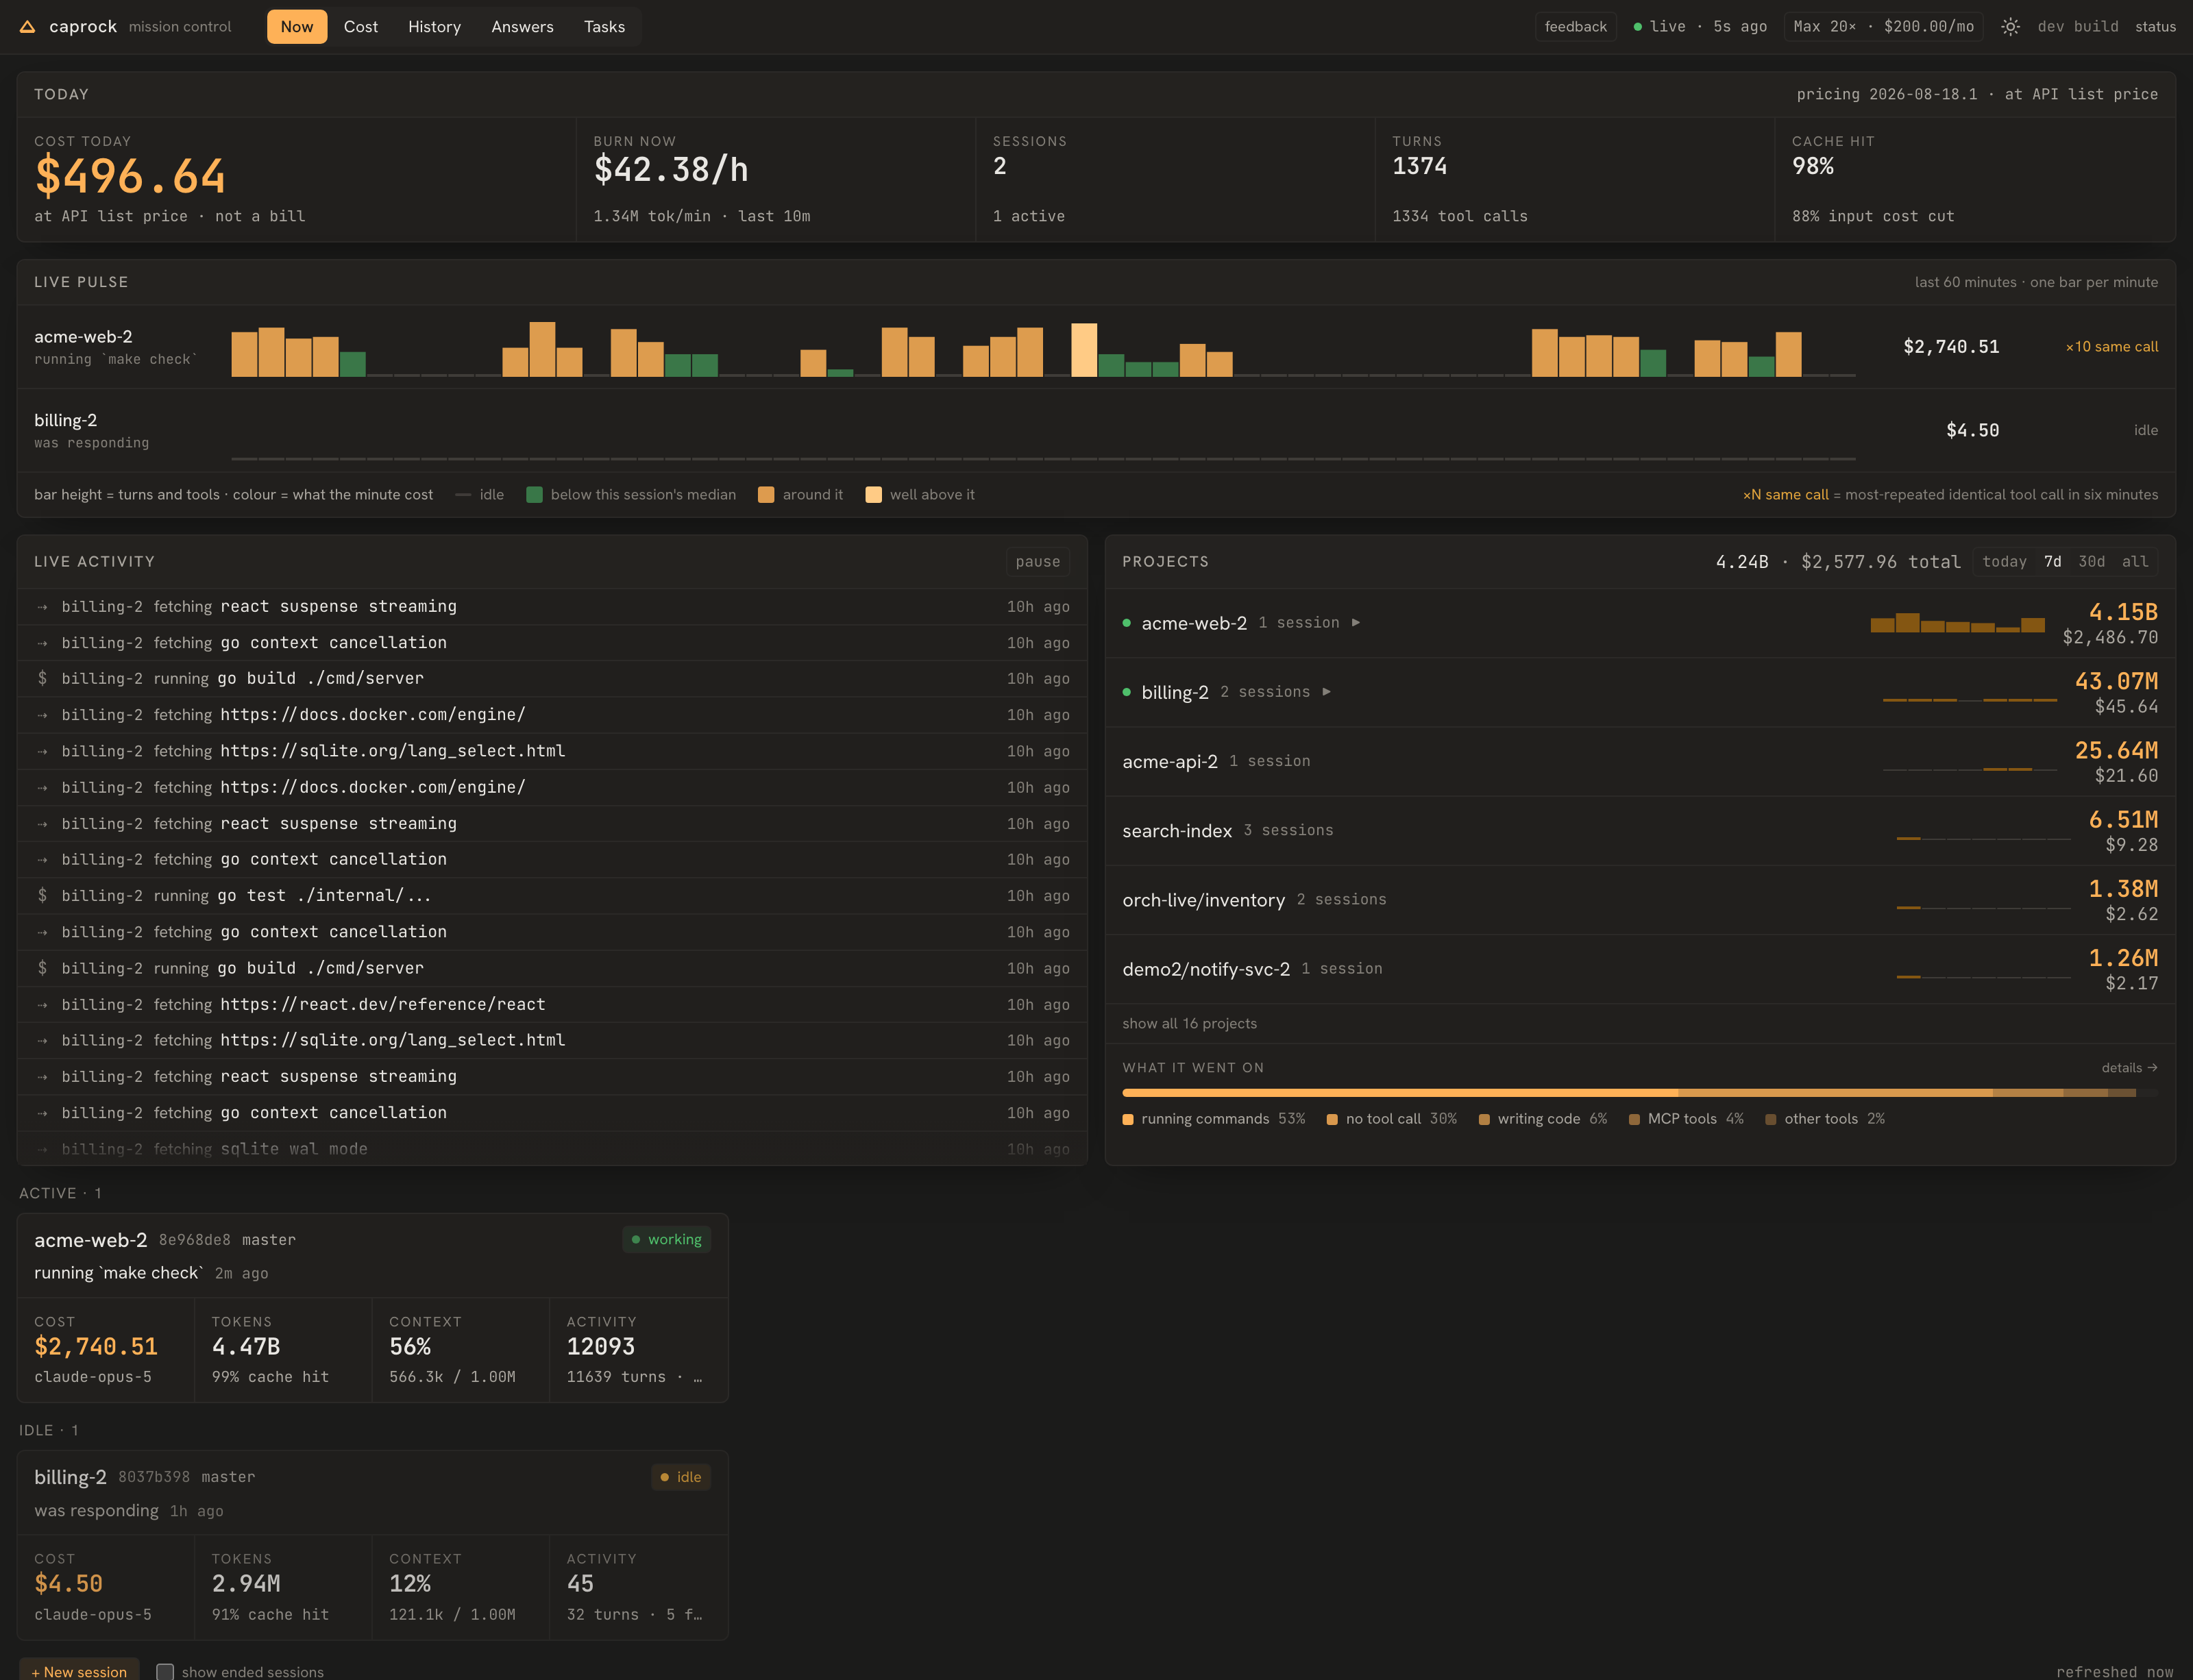
Task: Expand acme-web-2 project sessions triangle
Action: pos(1356,623)
